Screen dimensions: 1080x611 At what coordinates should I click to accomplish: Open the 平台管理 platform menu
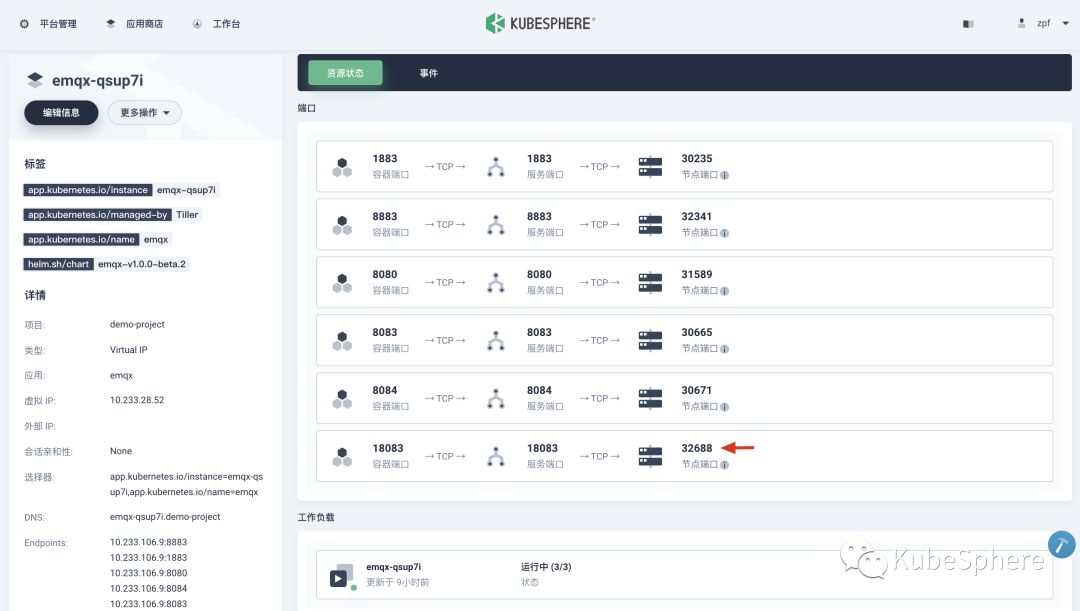click(48, 23)
